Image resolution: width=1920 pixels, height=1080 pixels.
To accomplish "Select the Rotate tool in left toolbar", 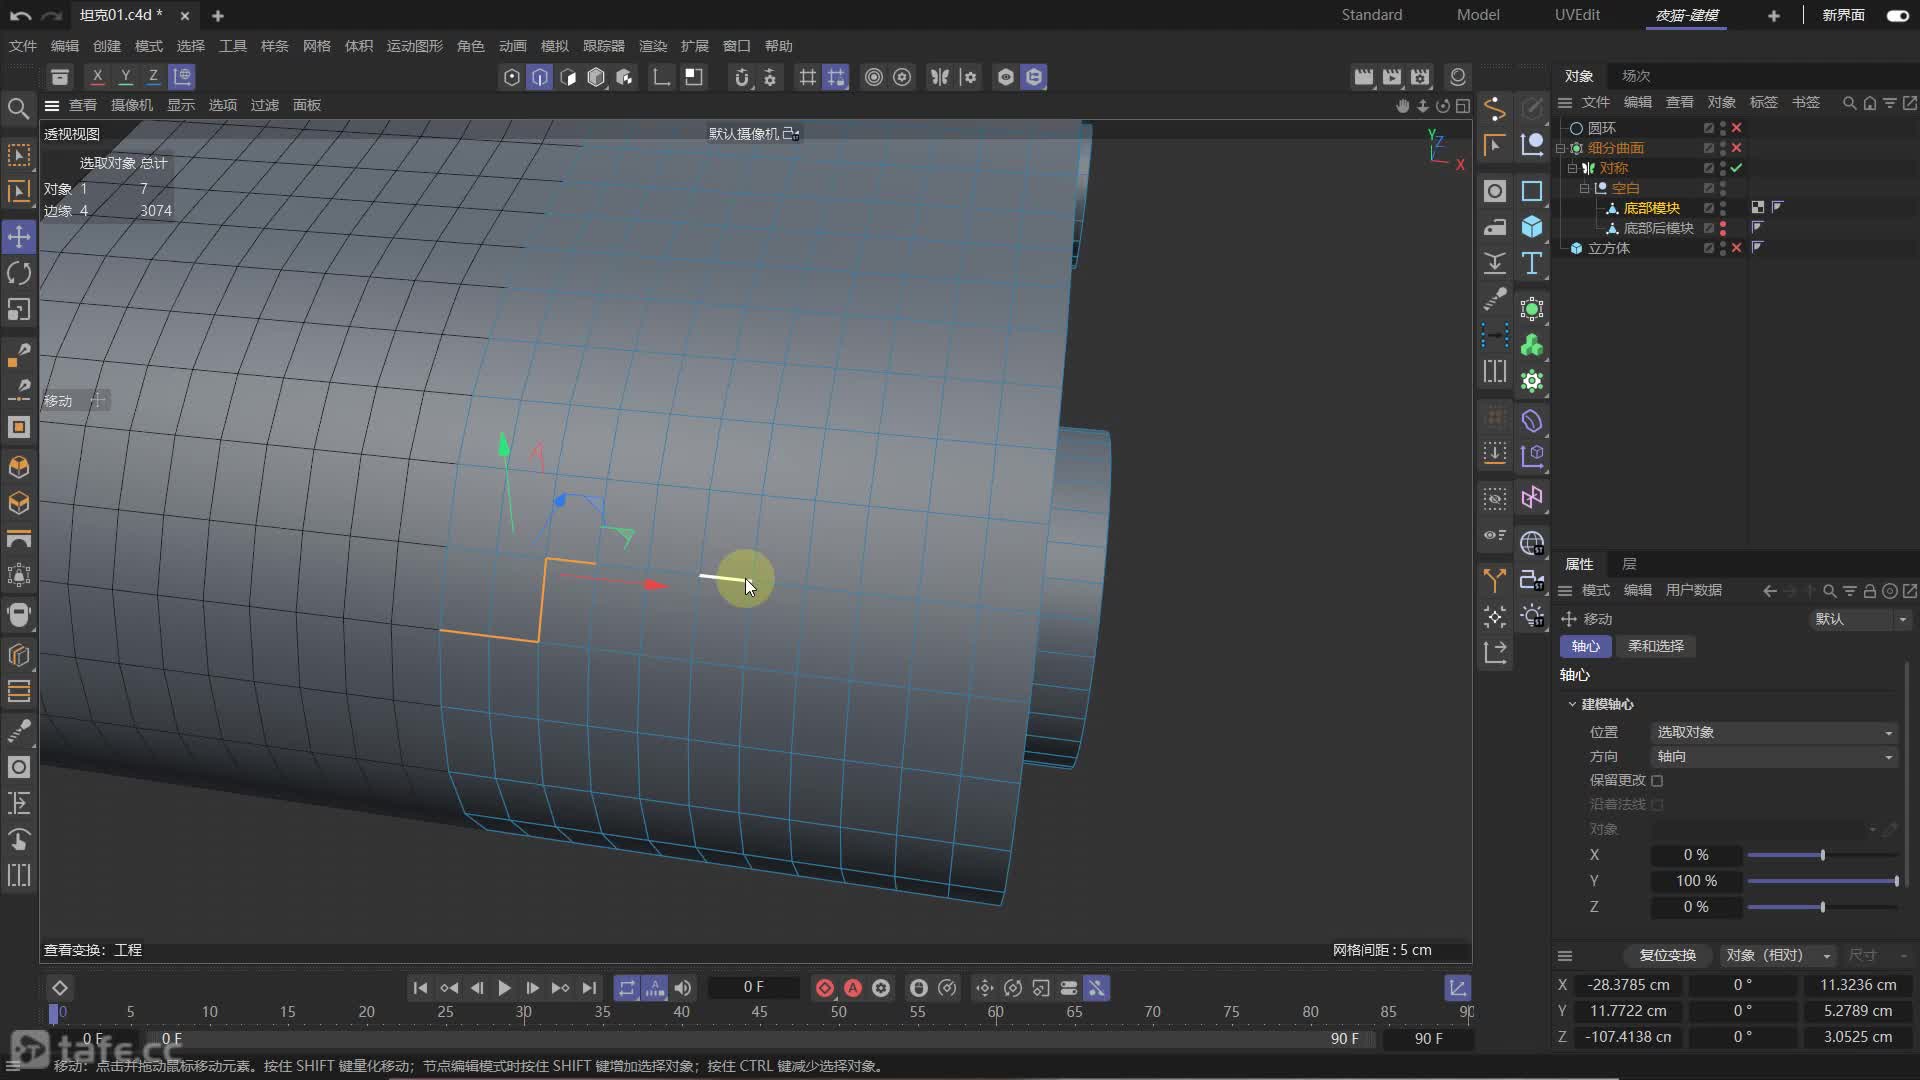I will coord(19,273).
